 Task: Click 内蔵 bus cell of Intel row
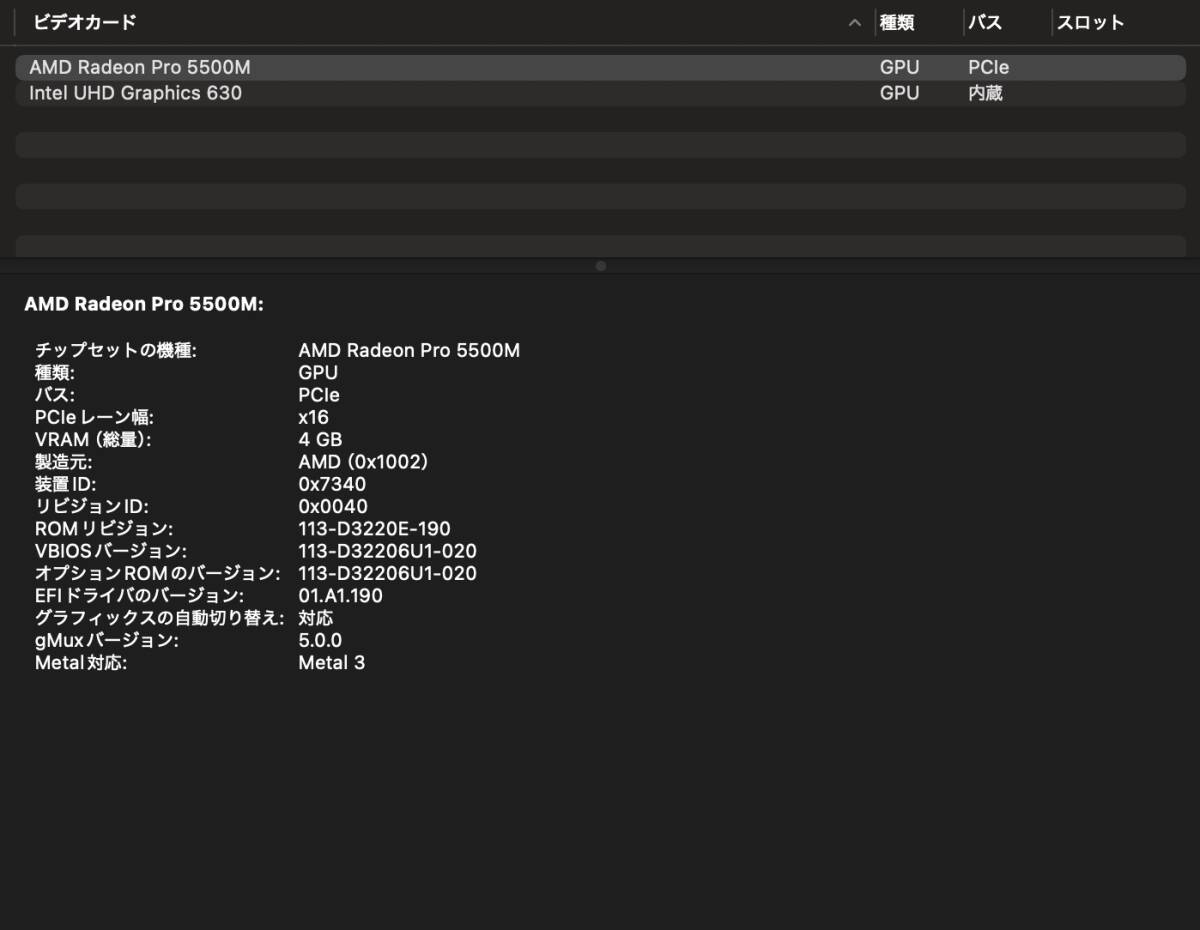[985, 93]
